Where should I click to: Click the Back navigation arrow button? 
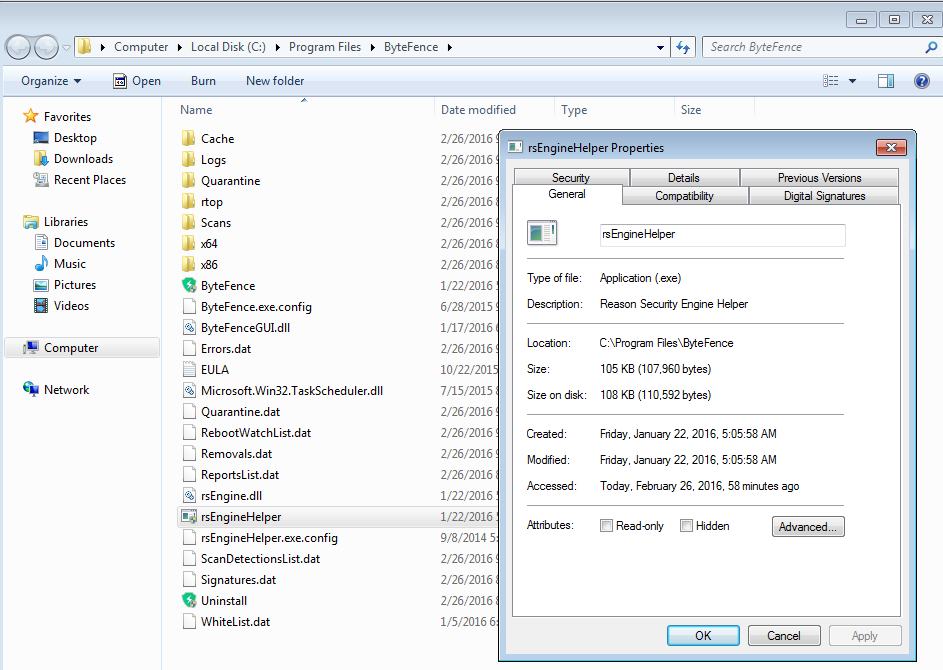(18, 47)
